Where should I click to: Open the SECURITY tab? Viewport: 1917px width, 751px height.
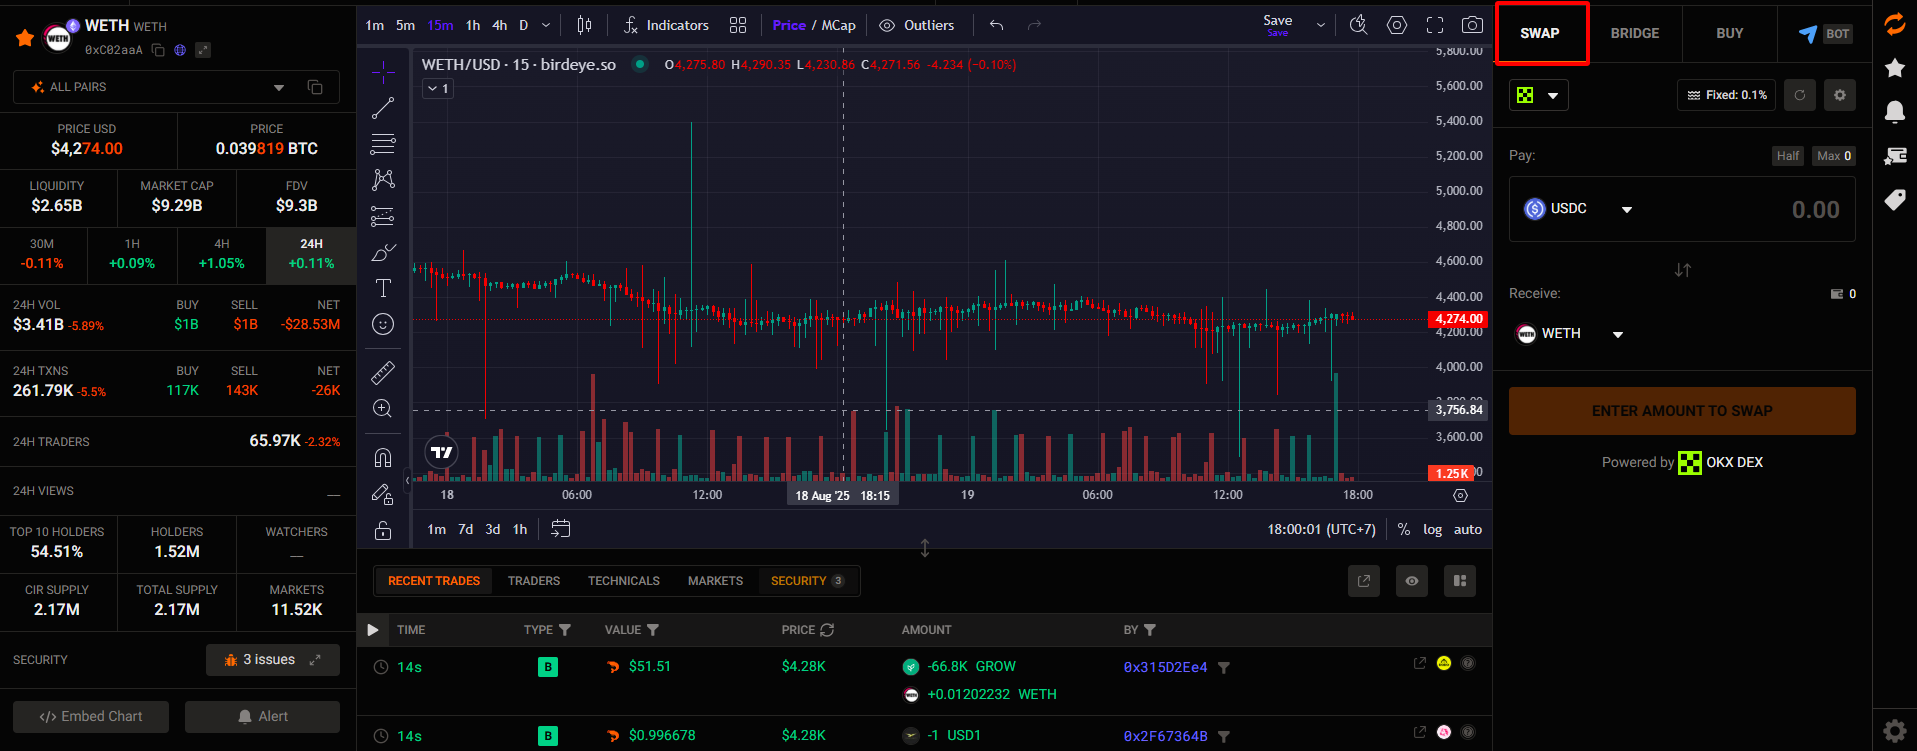[x=807, y=581]
